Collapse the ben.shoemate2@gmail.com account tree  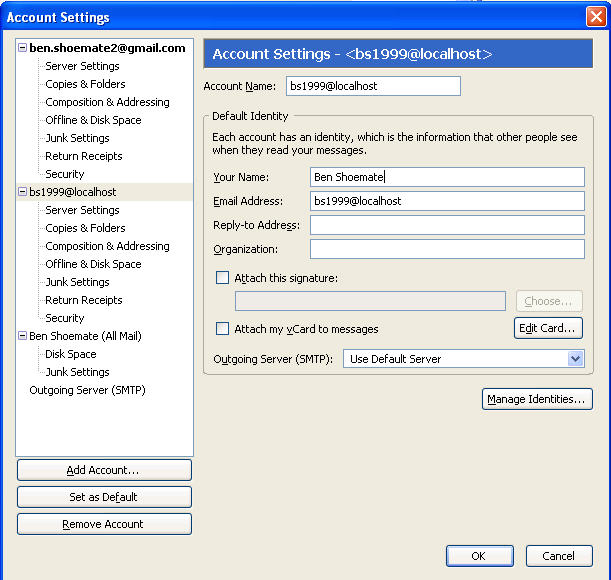pos(23,48)
